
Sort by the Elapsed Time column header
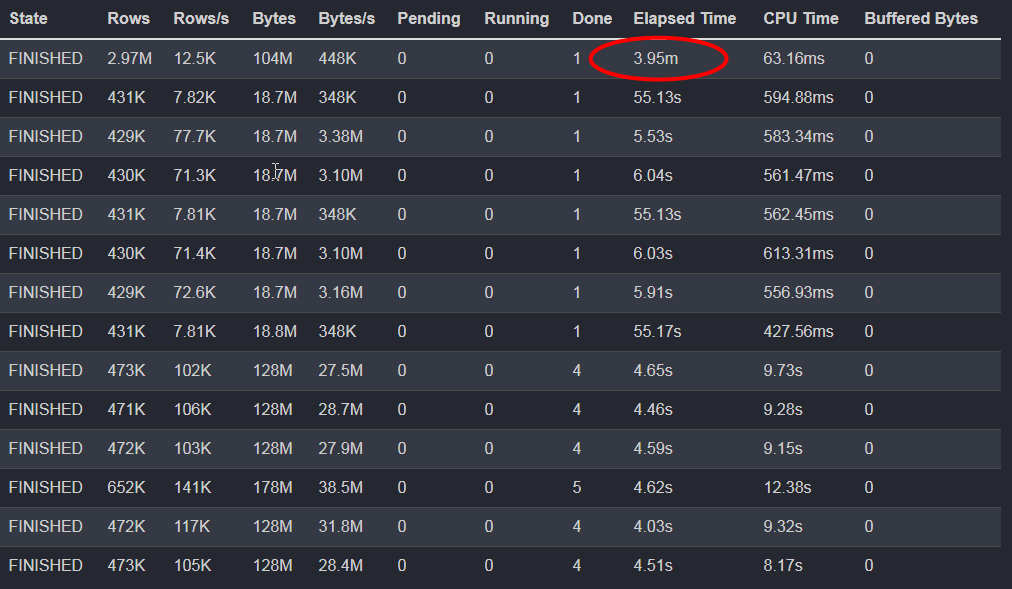684,18
